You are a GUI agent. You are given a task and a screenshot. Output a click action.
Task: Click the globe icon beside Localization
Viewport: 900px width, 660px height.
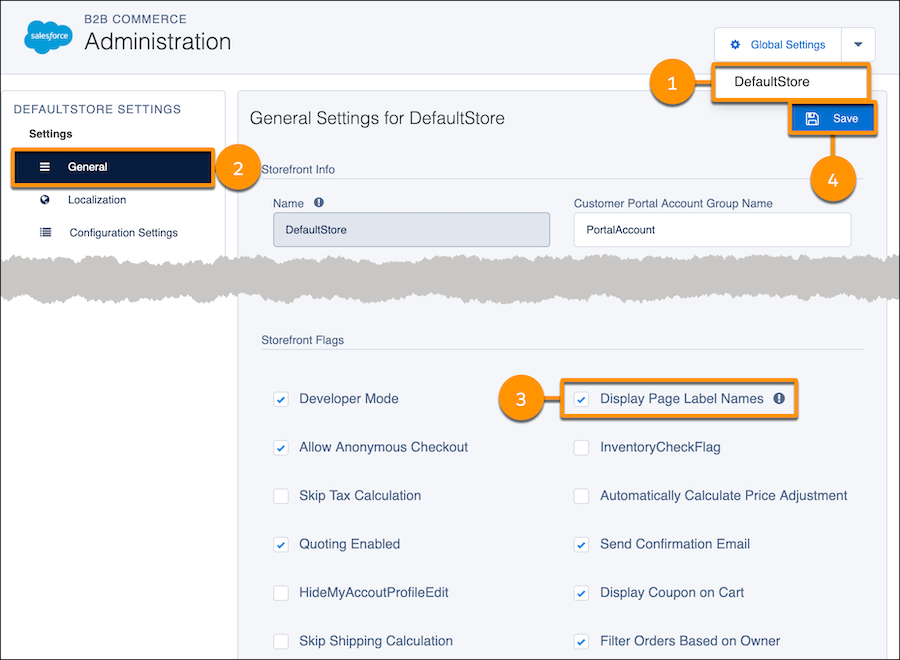45,200
